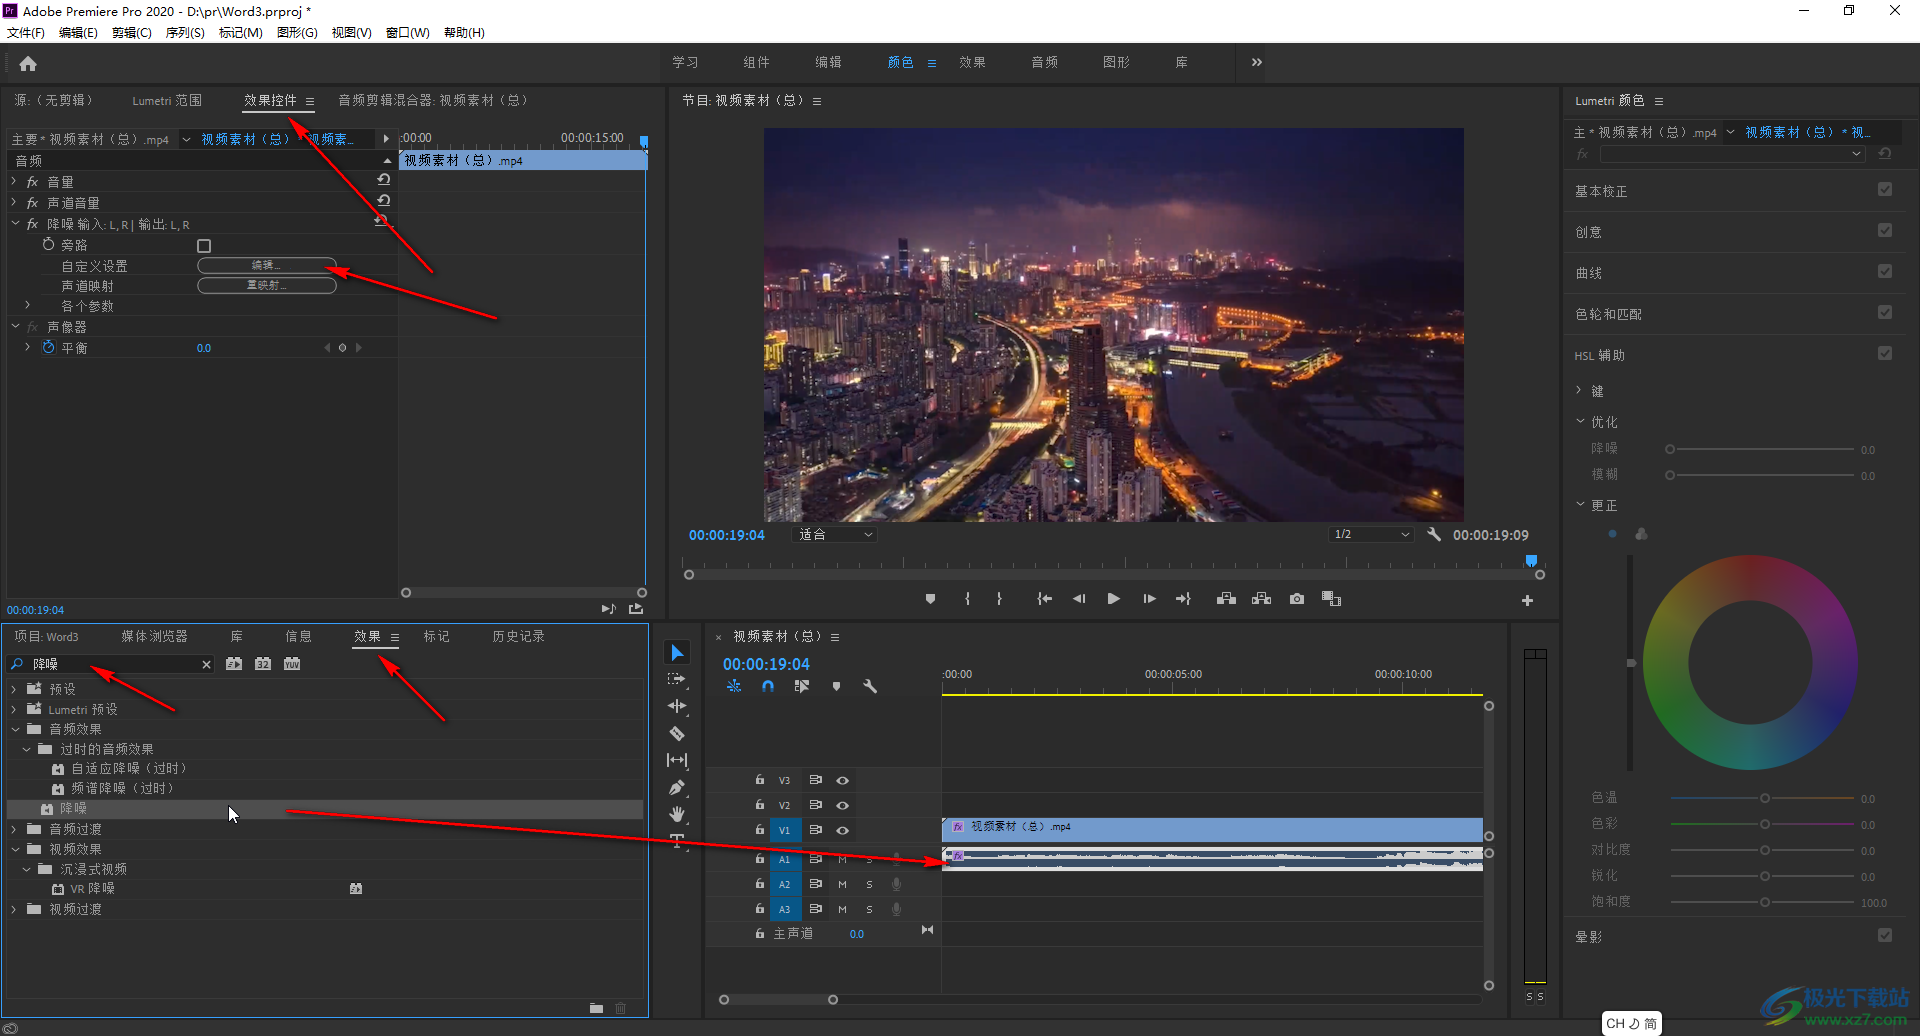Click Mark In button
This screenshot has height=1036, width=1920.
click(x=967, y=599)
